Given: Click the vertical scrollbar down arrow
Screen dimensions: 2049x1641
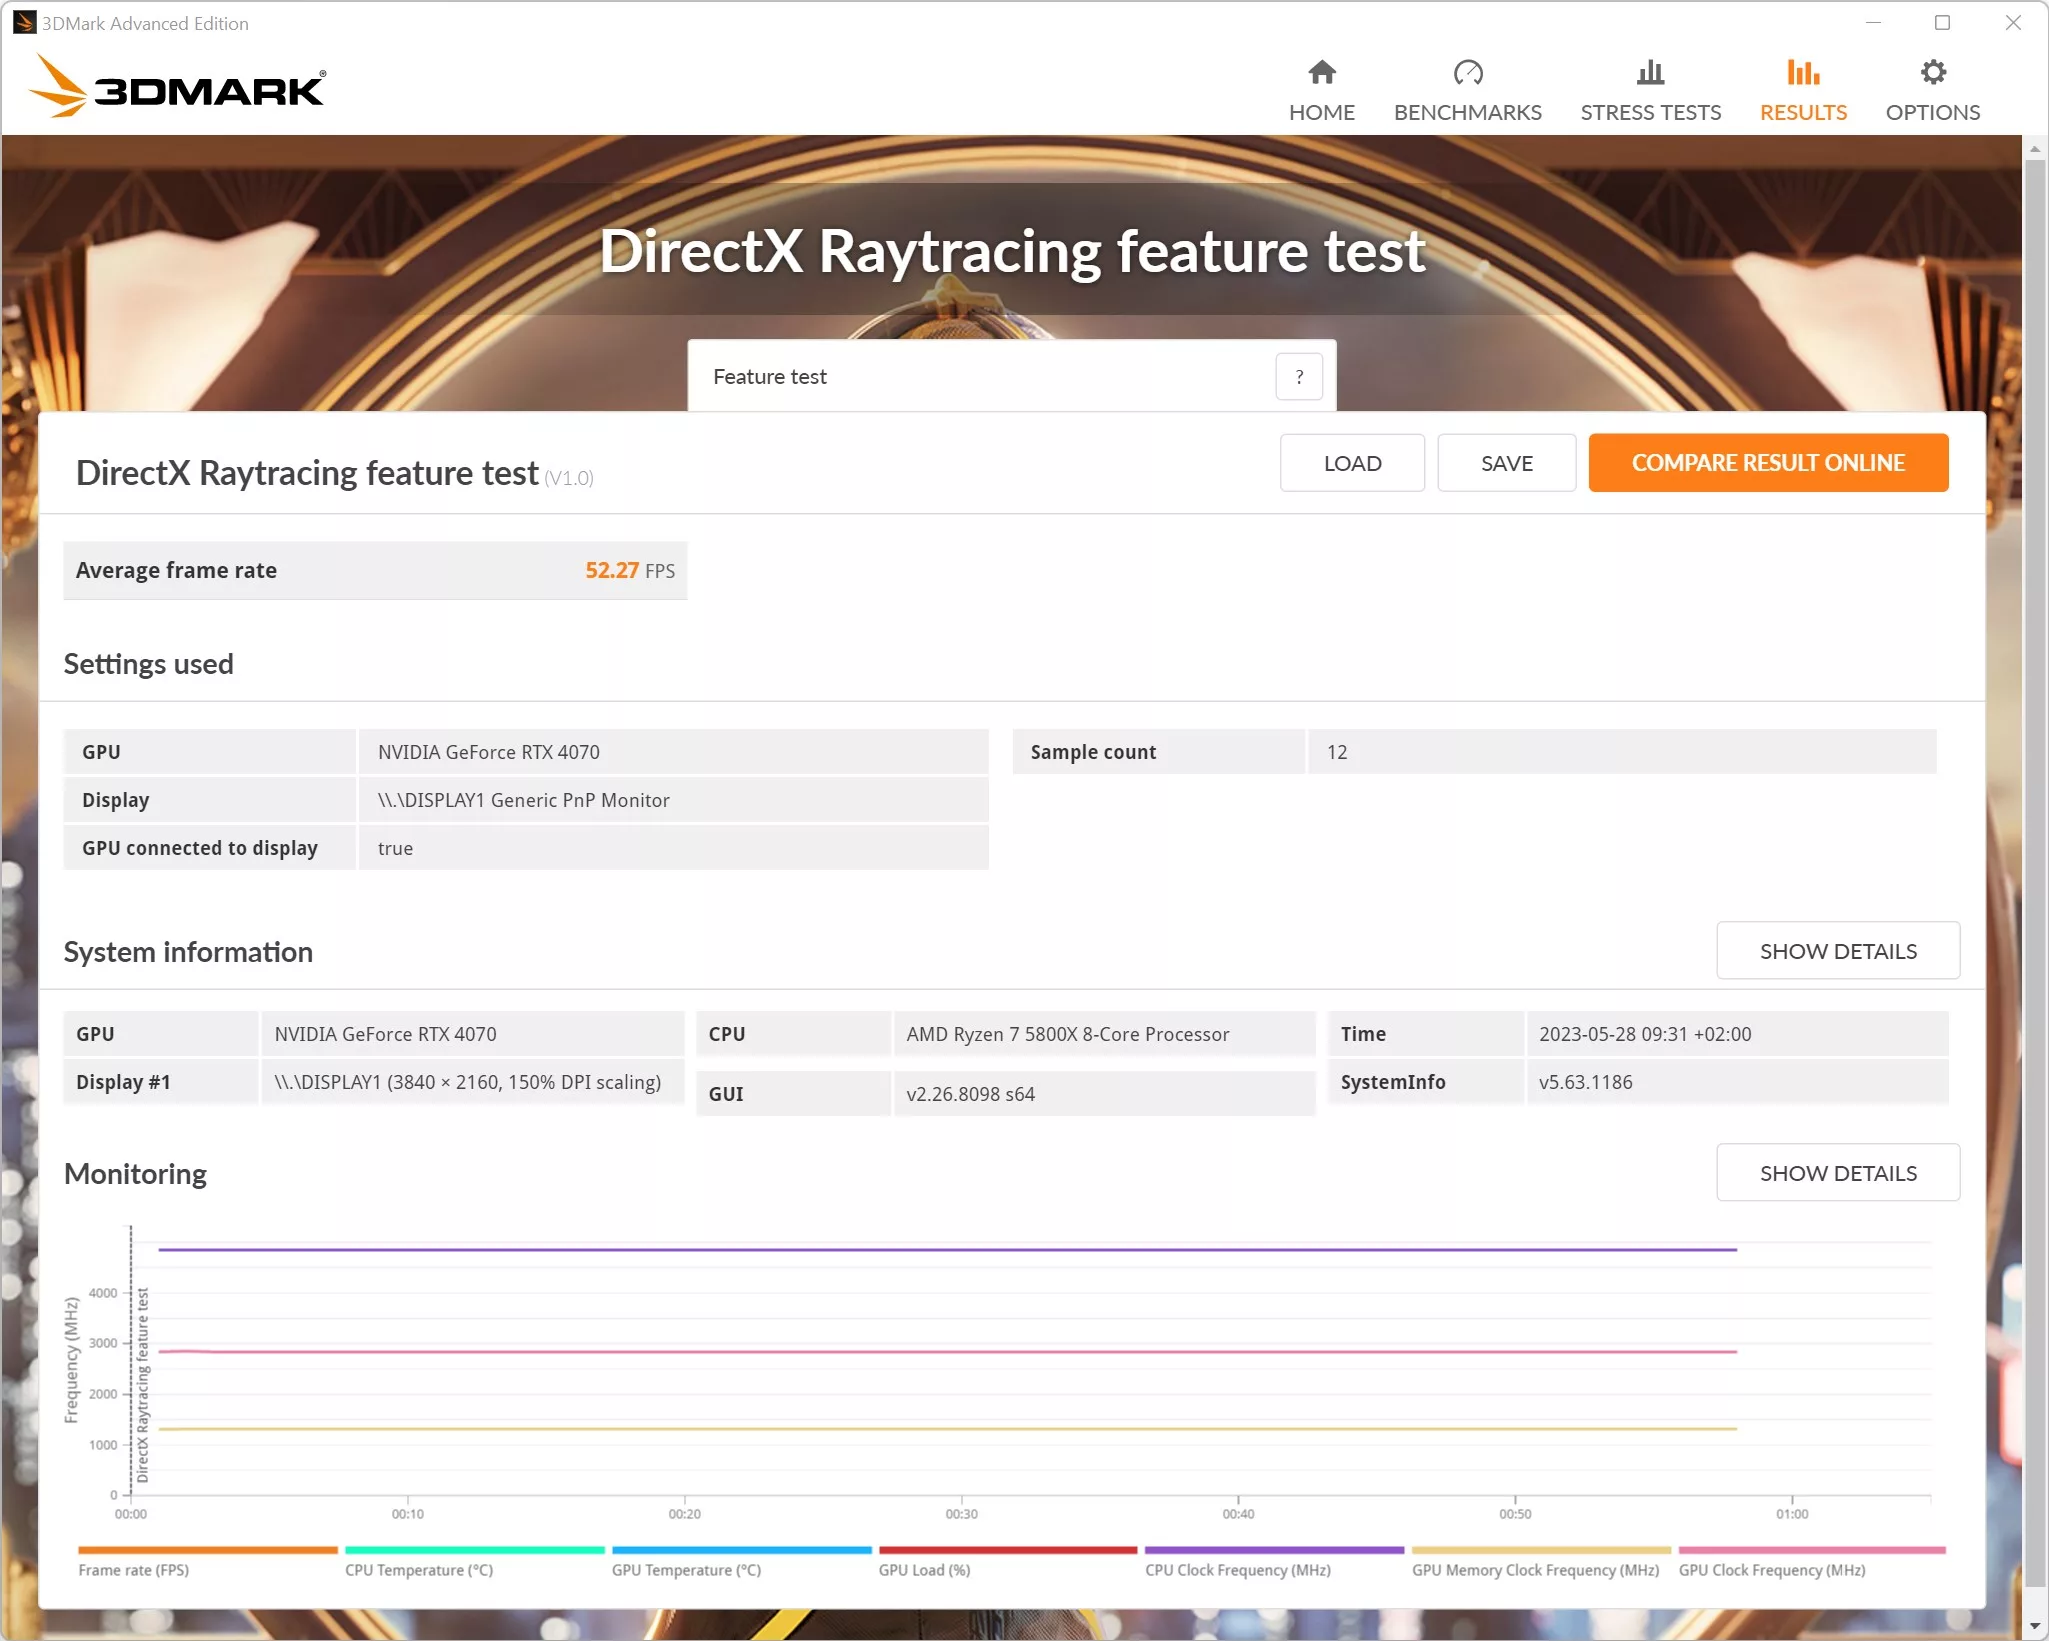Looking at the screenshot, I should [2034, 1627].
